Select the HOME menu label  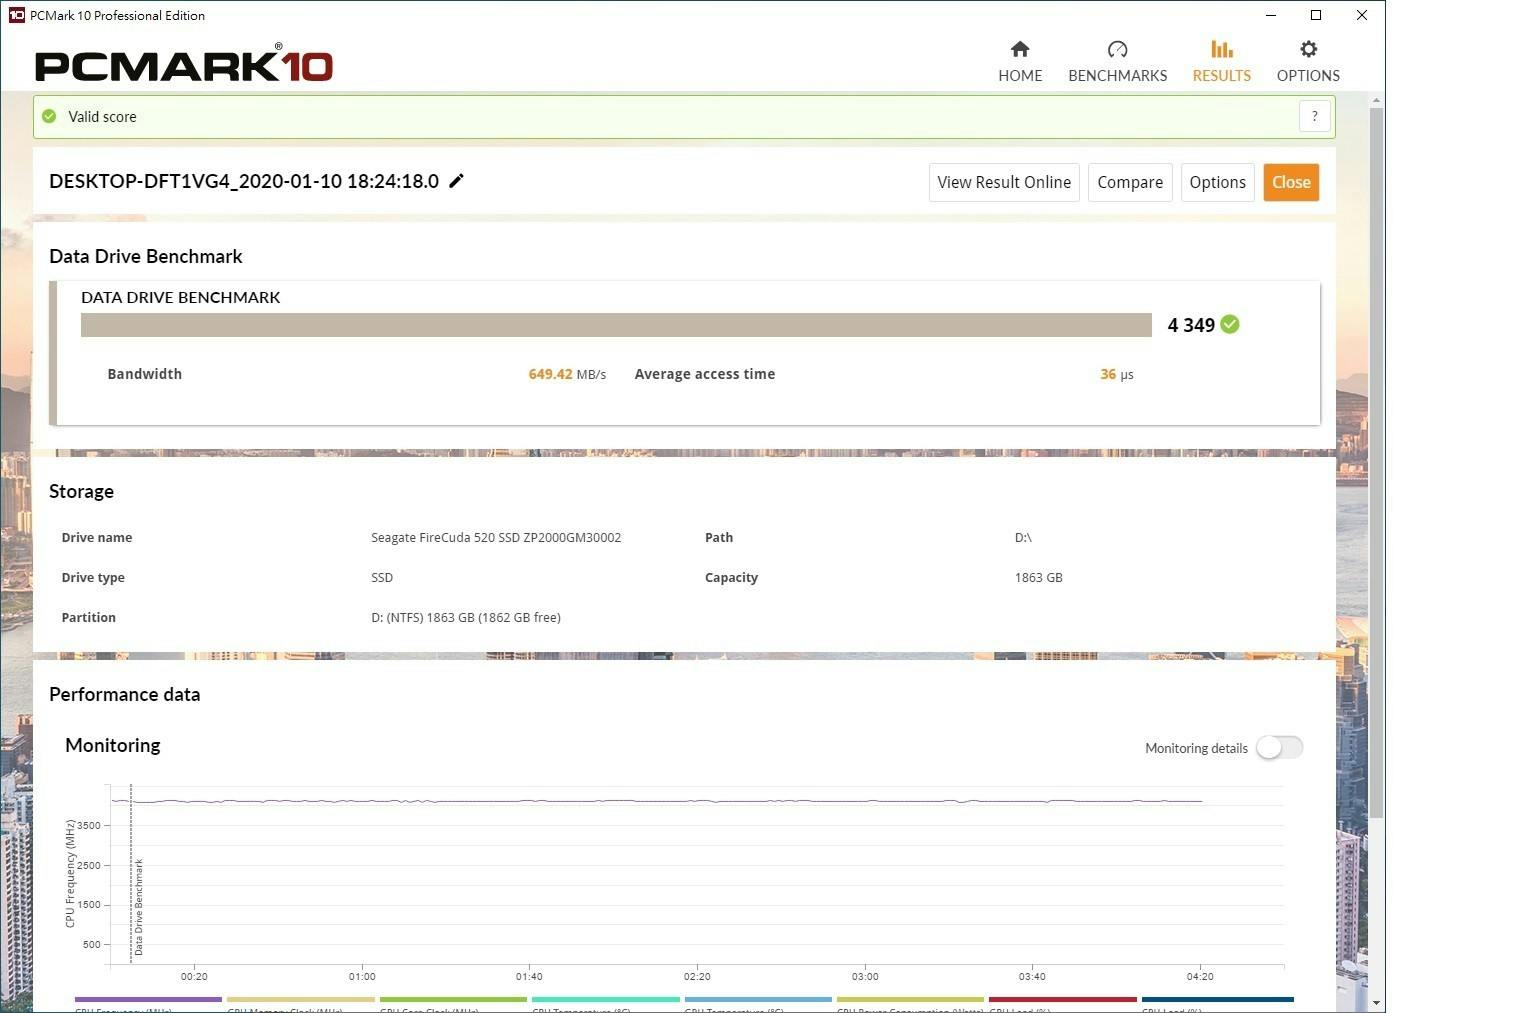(x=1020, y=76)
